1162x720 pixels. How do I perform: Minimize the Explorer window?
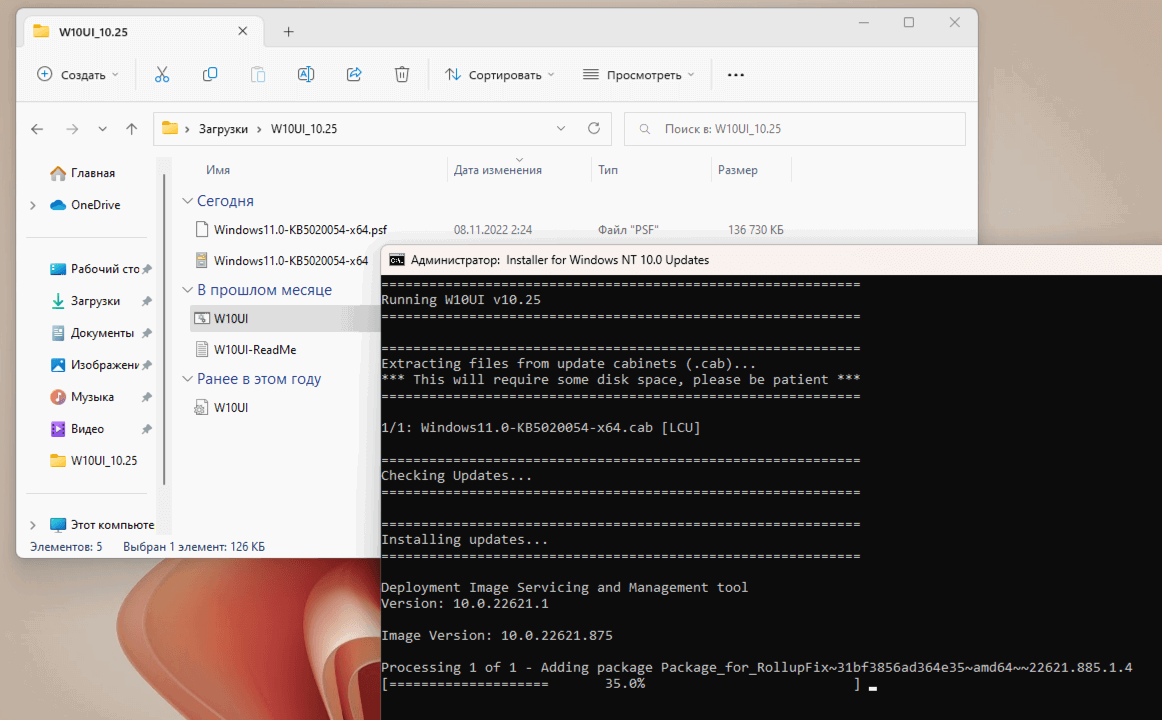(x=863, y=23)
